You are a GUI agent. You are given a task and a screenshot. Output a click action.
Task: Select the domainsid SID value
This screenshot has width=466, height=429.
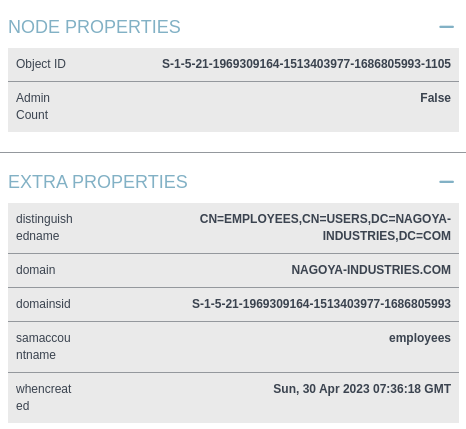point(321,304)
